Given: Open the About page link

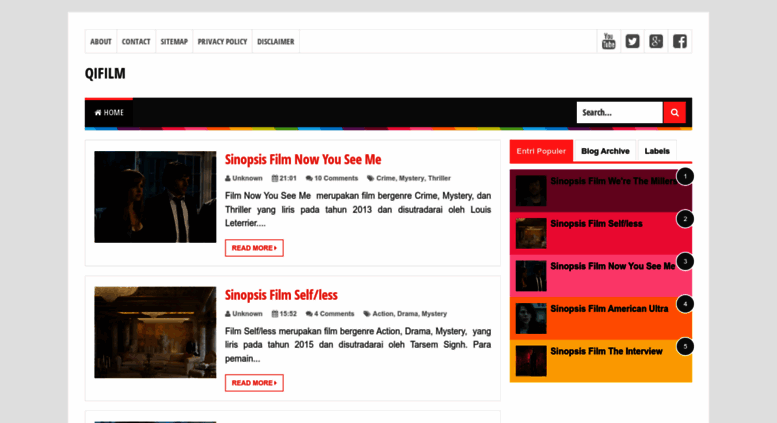Looking at the screenshot, I should pos(101,42).
